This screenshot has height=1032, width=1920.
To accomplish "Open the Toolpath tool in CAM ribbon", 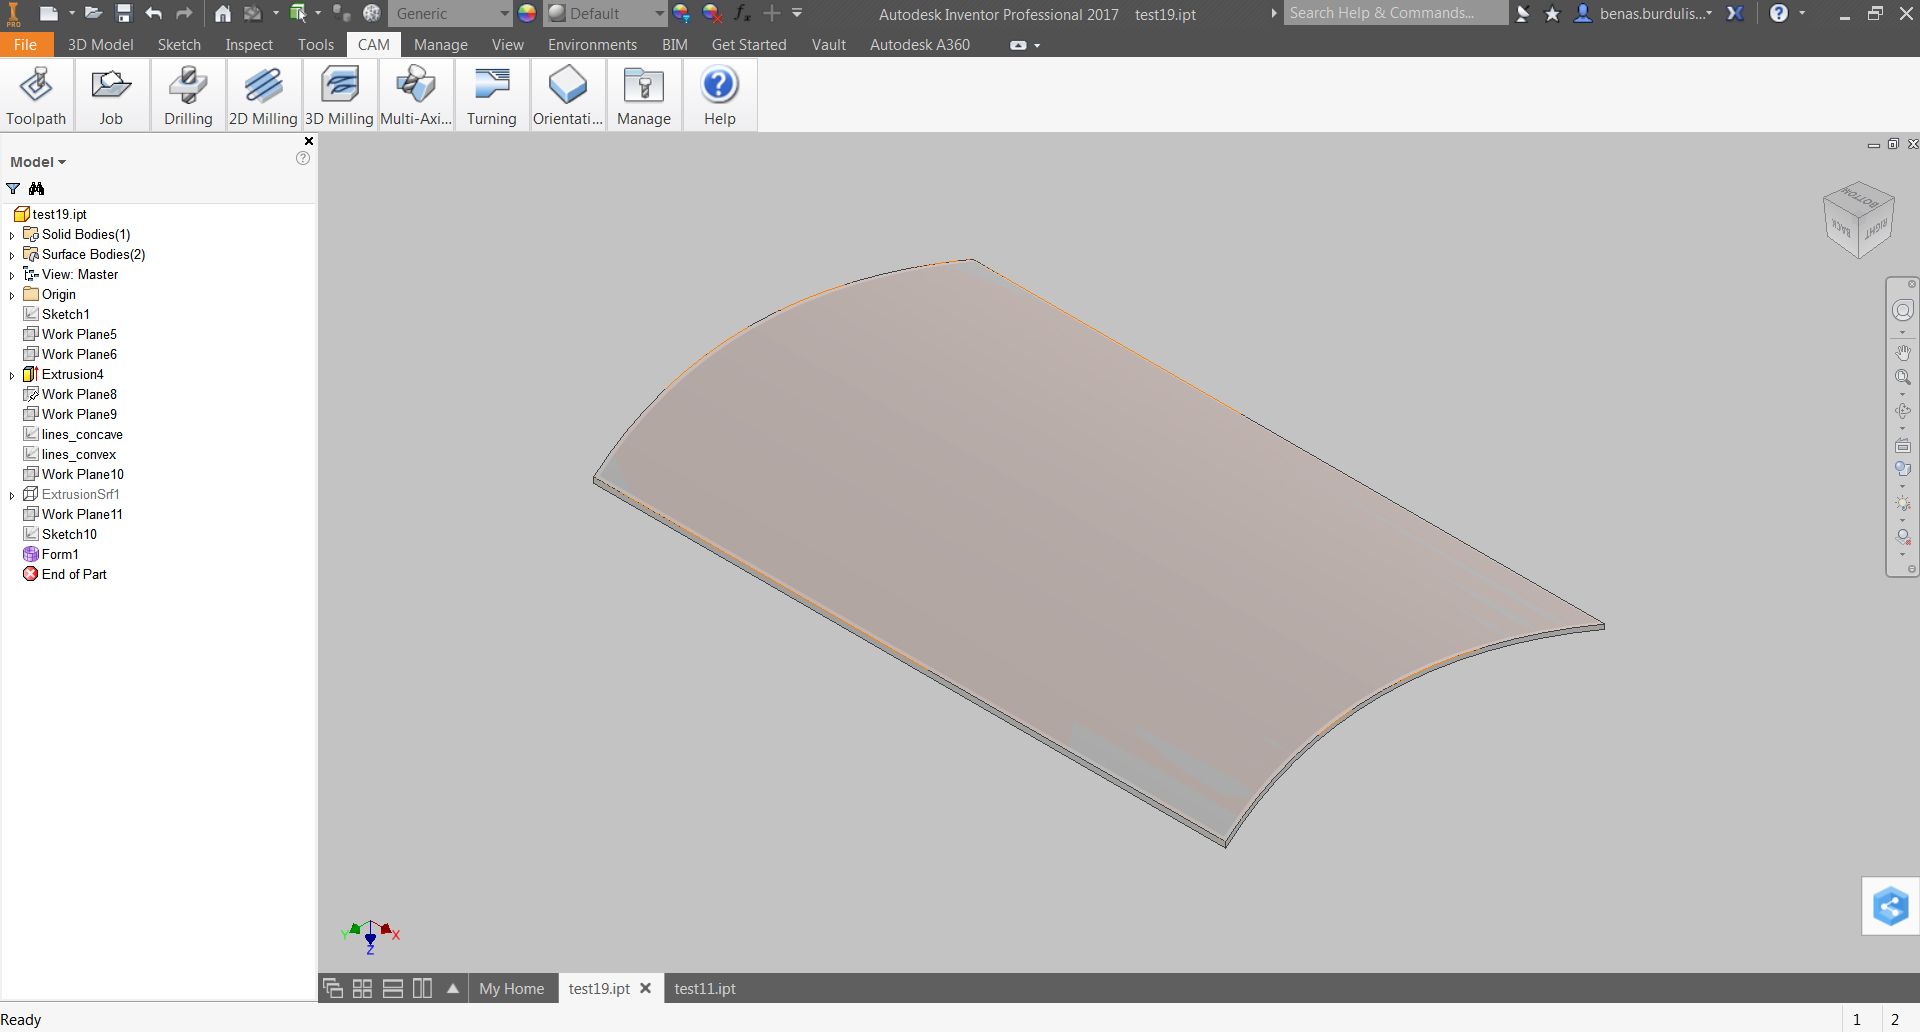I will 36,95.
